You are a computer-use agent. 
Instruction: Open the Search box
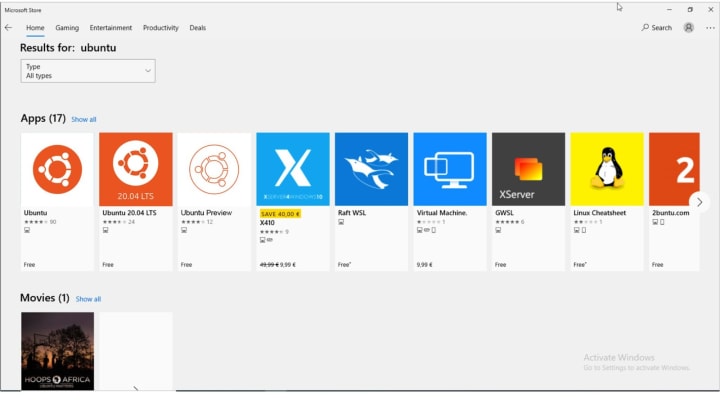click(x=657, y=28)
